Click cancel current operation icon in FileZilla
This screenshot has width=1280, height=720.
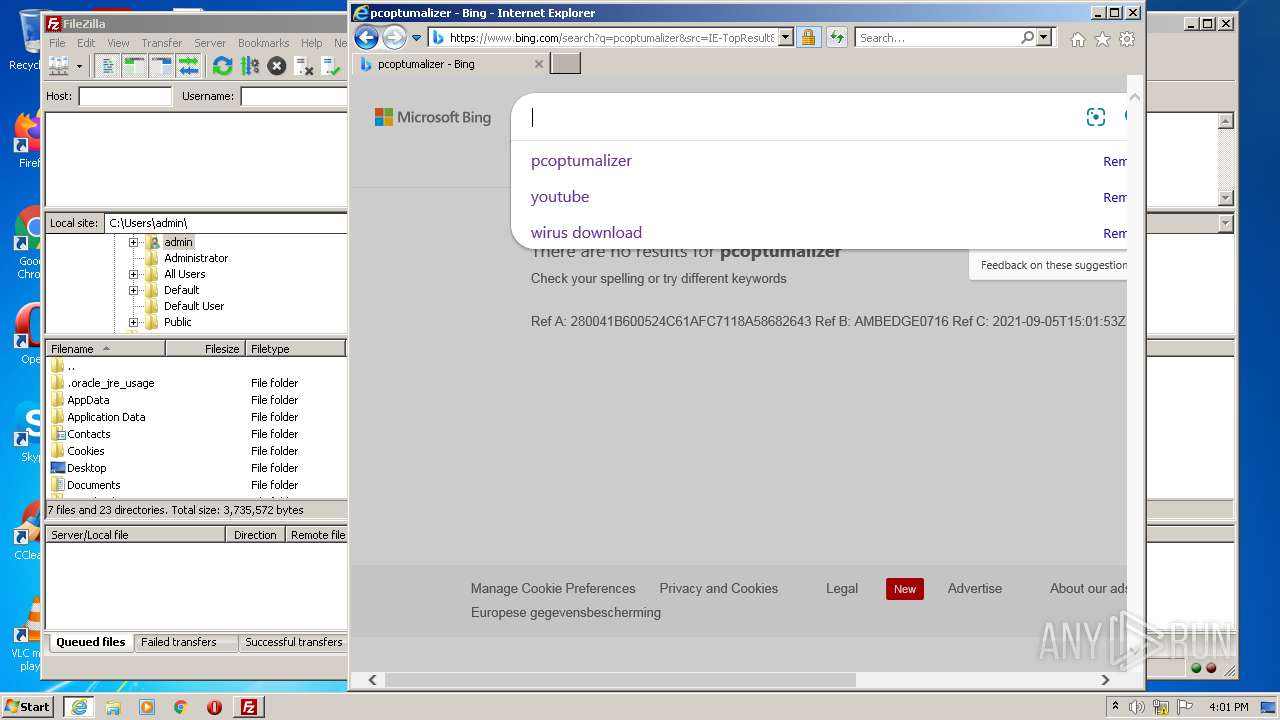click(x=277, y=66)
